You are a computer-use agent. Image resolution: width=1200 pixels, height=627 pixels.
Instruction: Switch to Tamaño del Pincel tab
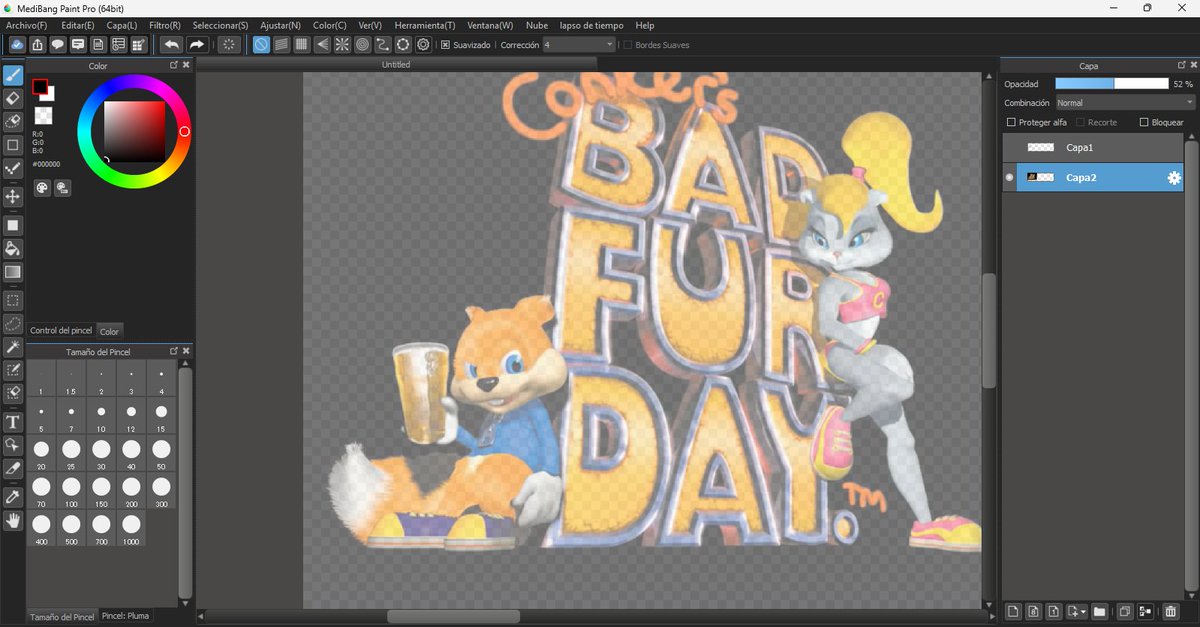point(62,616)
